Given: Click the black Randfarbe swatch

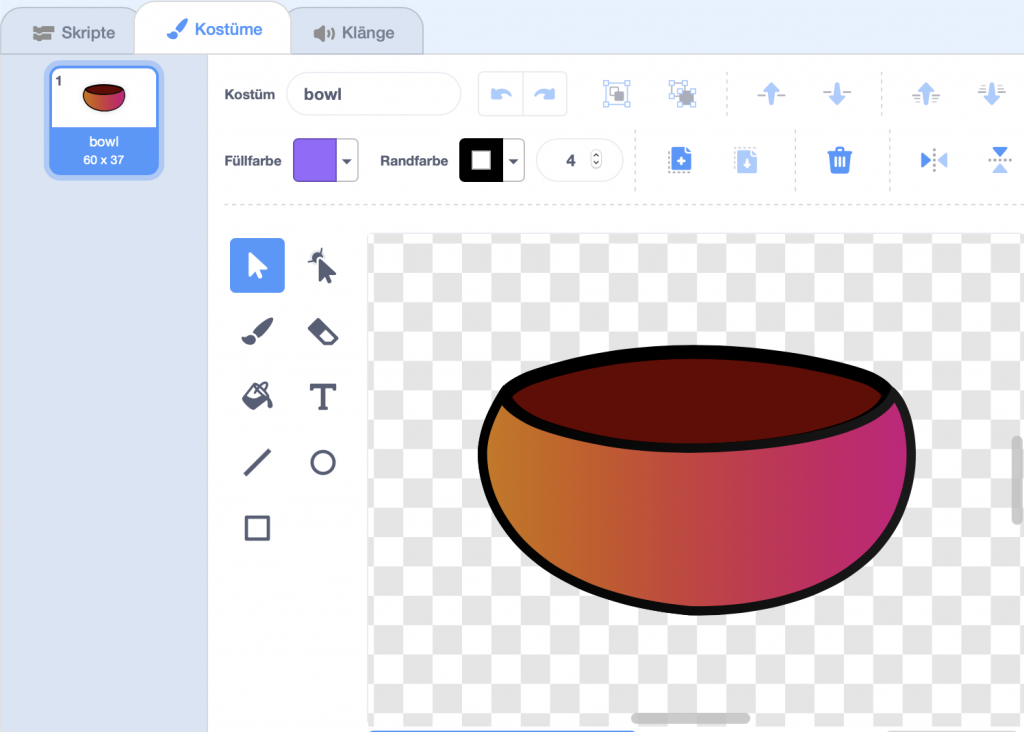Looking at the screenshot, I should coord(481,161).
